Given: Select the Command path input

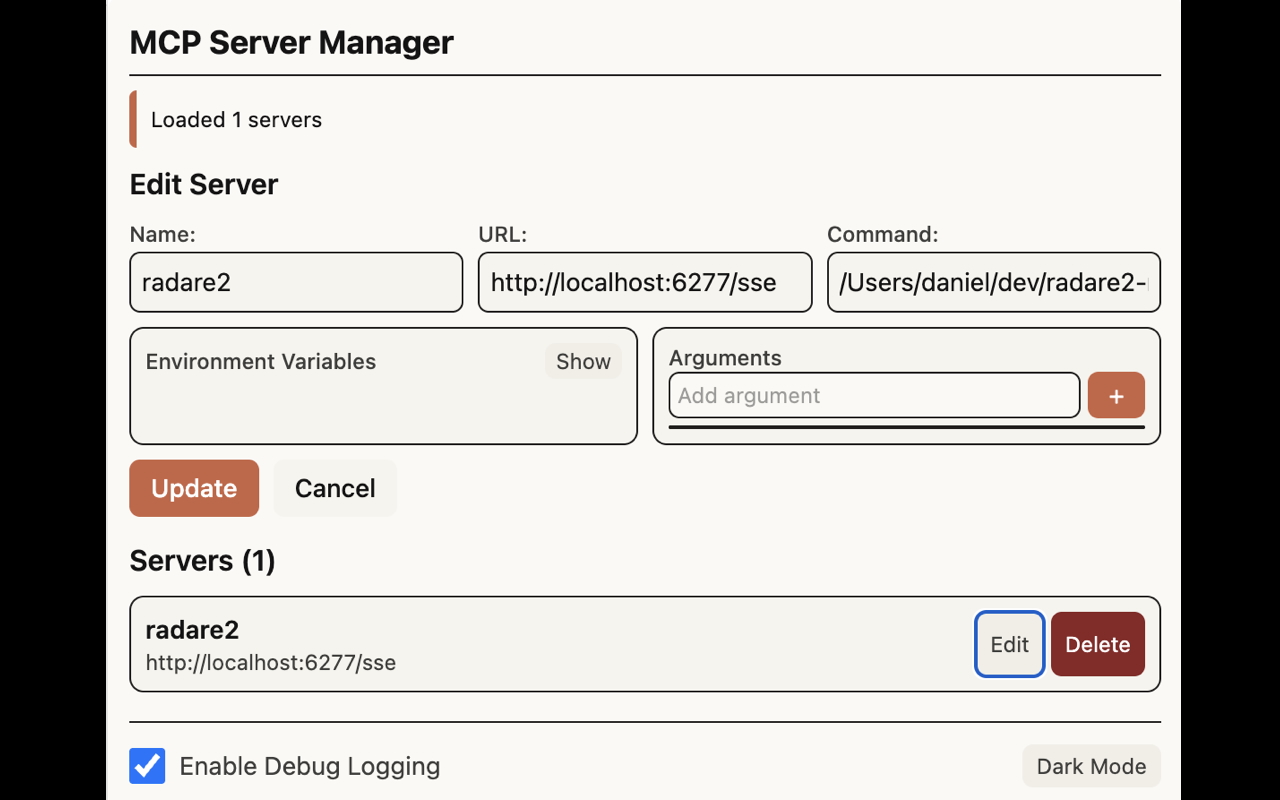Looking at the screenshot, I should (993, 282).
